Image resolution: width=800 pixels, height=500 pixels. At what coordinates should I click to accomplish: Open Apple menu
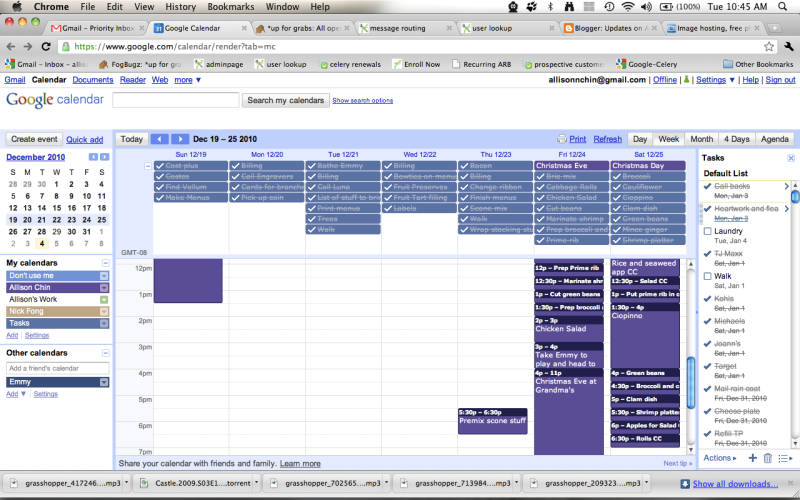17,6
